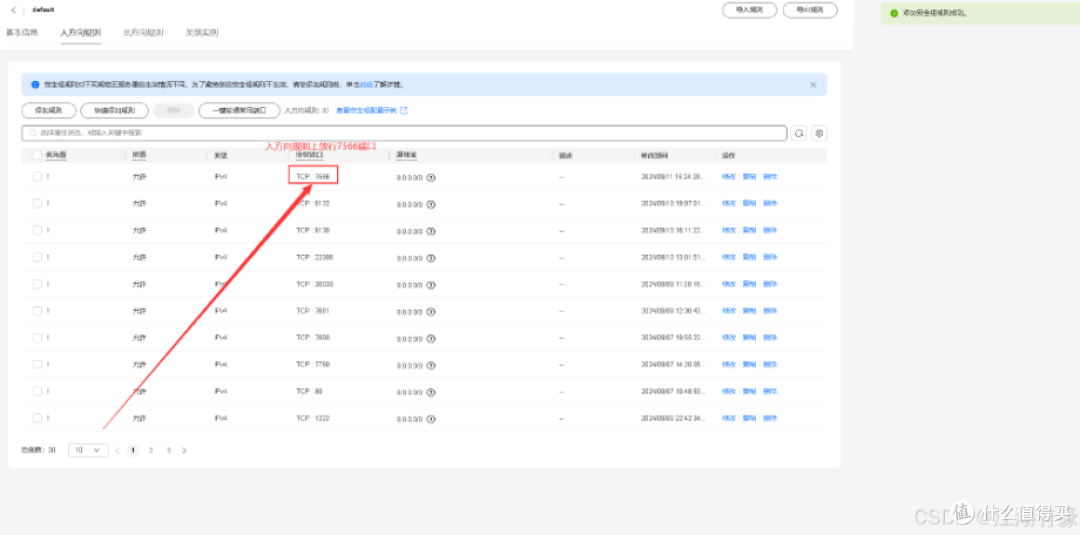Image resolution: width=1080 pixels, height=535 pixels.
Task: Click 0.0.0.0/0 source in TCP 7566 row
Action: click(410, 177)
